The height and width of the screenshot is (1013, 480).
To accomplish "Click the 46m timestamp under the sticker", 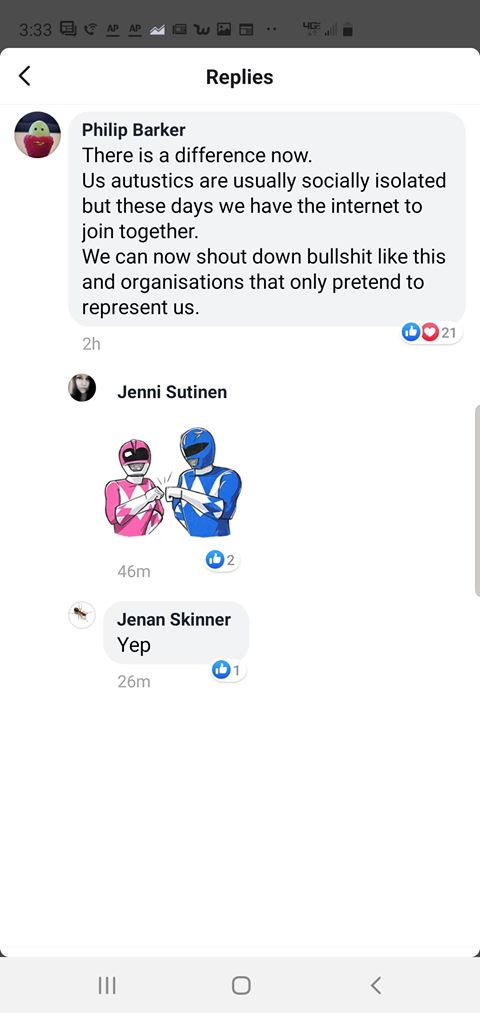I will point(134,571).
